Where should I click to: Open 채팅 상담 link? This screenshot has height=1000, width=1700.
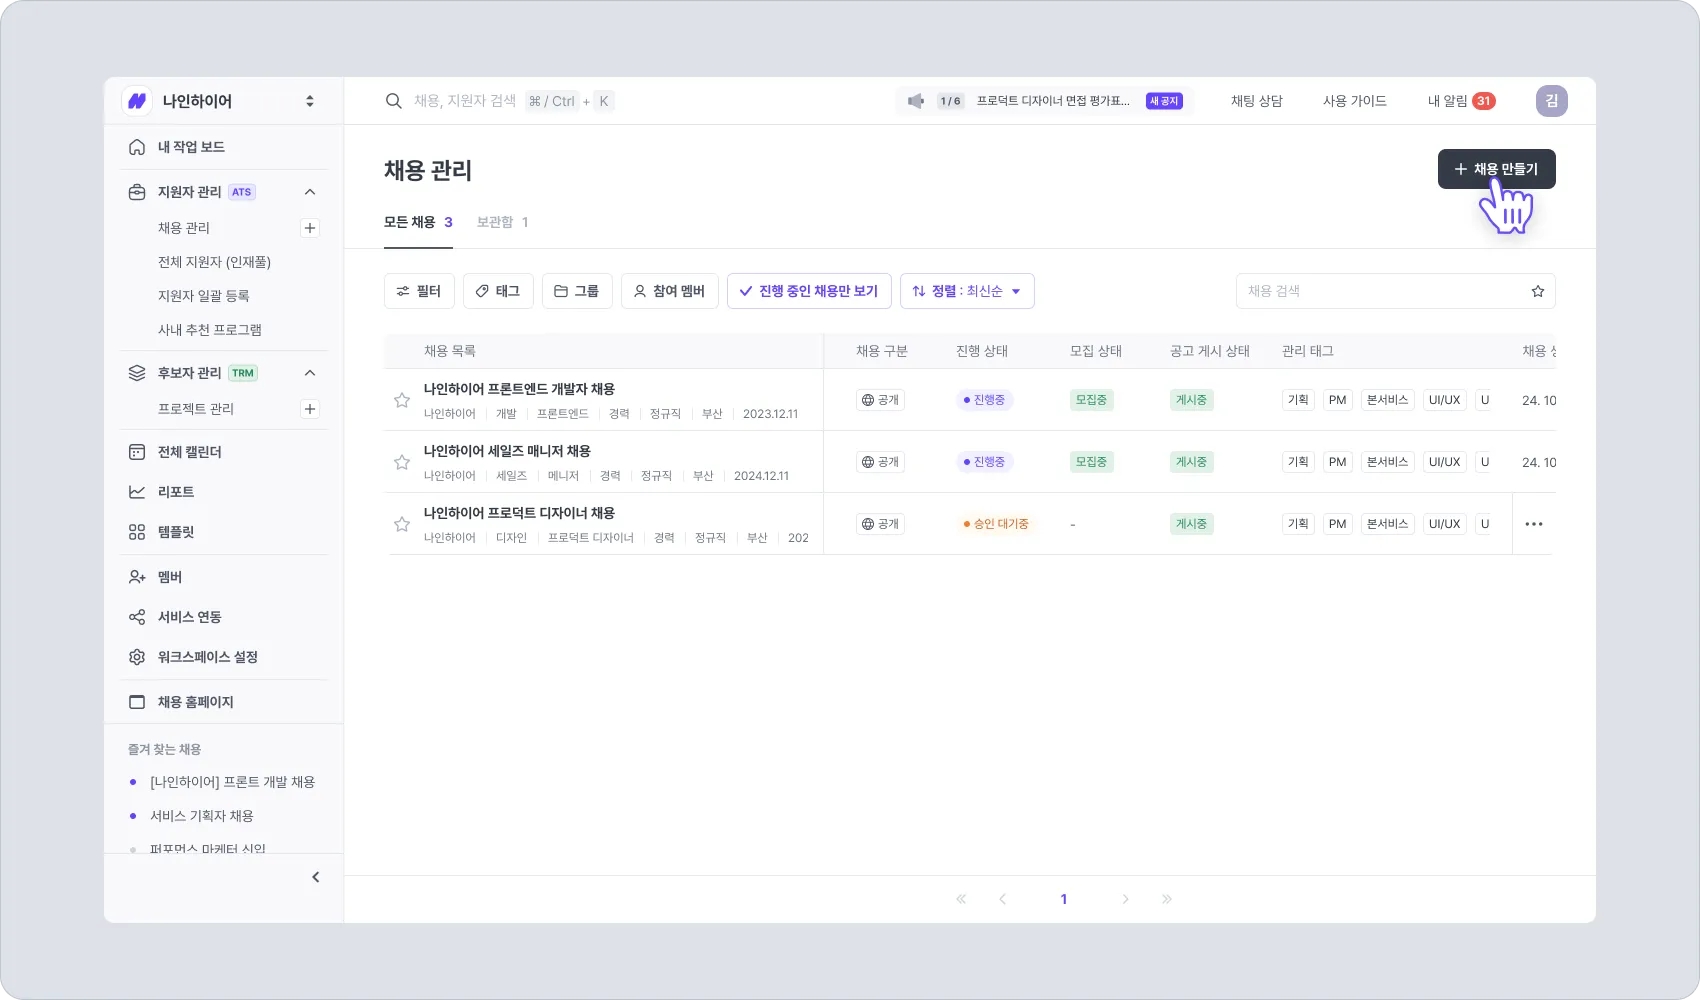pyautogui.click(x=1256, y=101)
